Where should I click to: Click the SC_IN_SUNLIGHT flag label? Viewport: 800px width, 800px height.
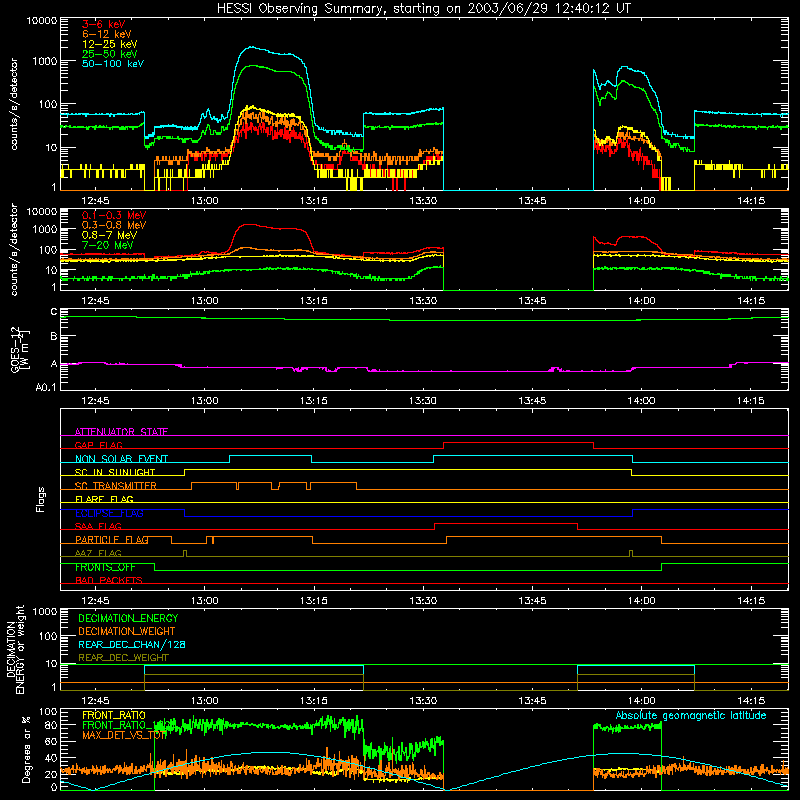[x=115, y=472]
